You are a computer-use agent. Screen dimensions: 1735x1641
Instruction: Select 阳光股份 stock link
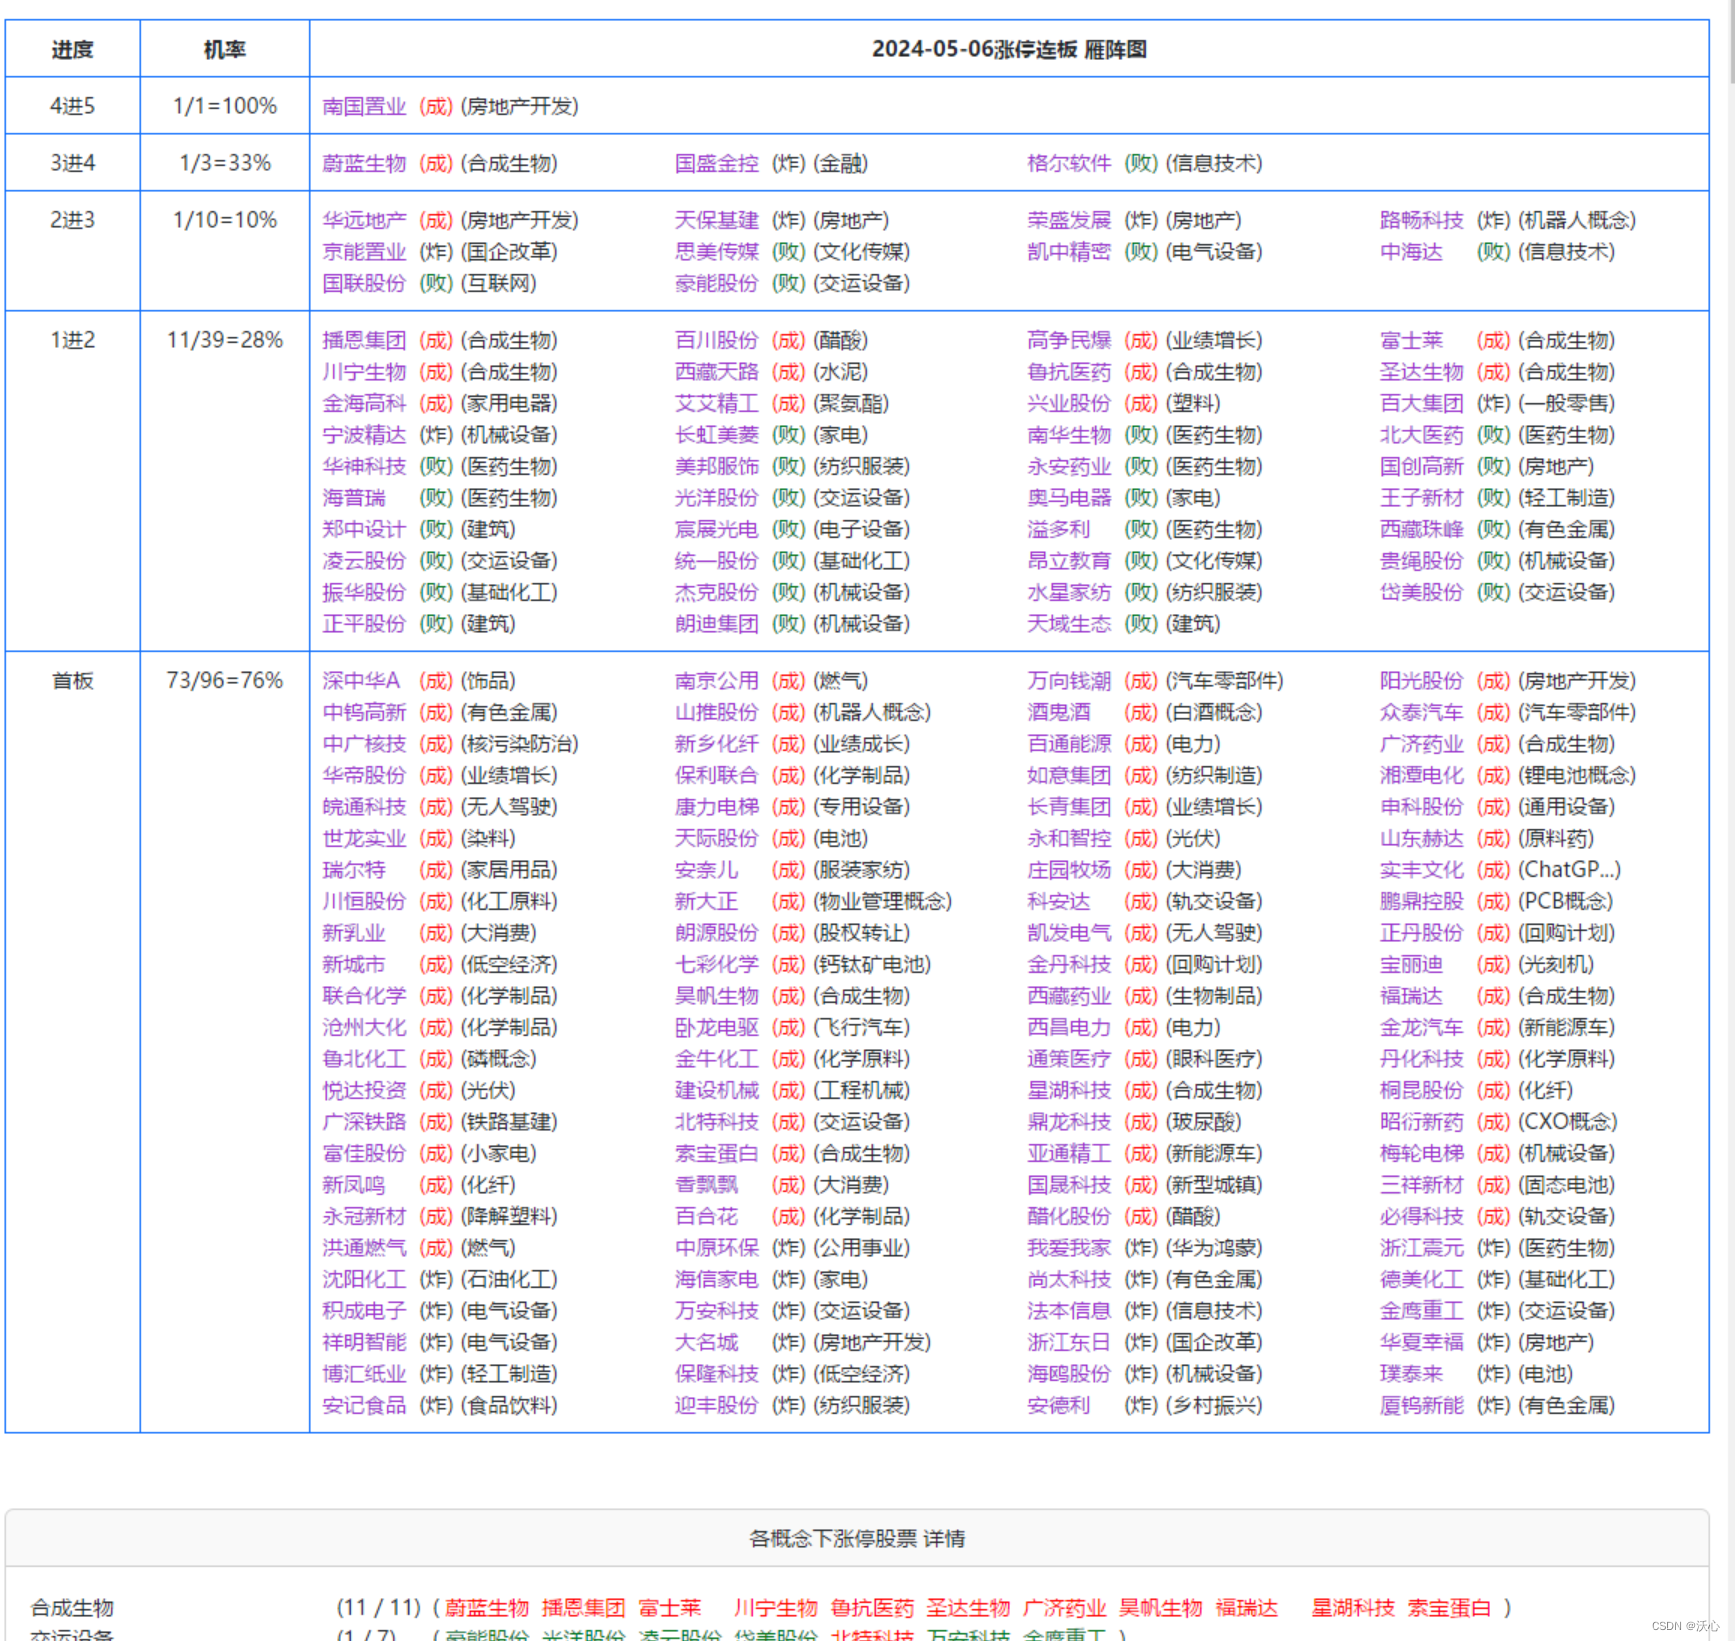tap(1421, 681)
